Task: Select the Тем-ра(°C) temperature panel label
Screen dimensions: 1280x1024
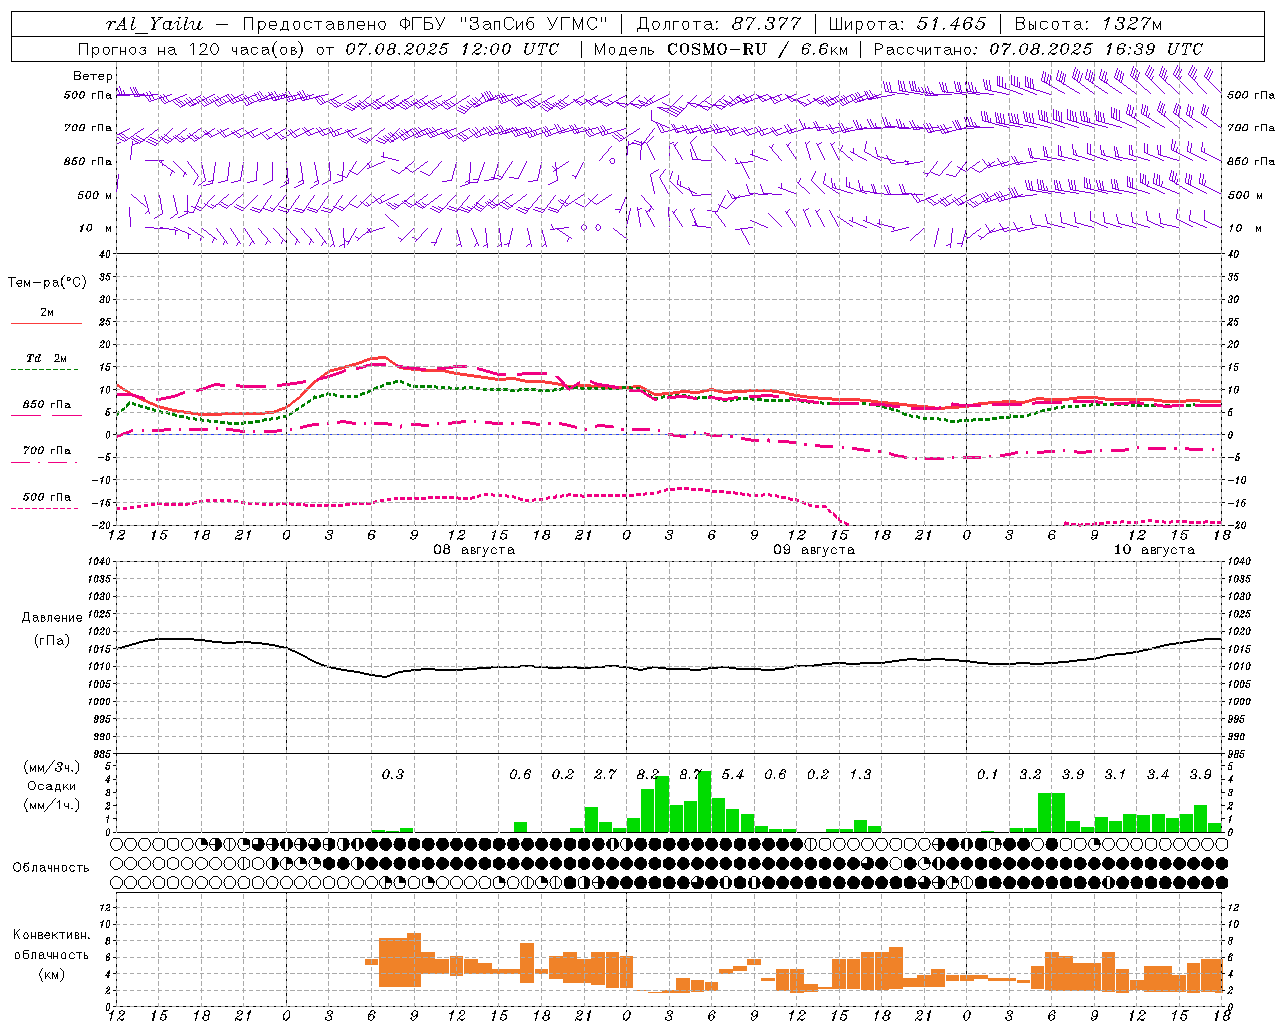Action: 47,283
